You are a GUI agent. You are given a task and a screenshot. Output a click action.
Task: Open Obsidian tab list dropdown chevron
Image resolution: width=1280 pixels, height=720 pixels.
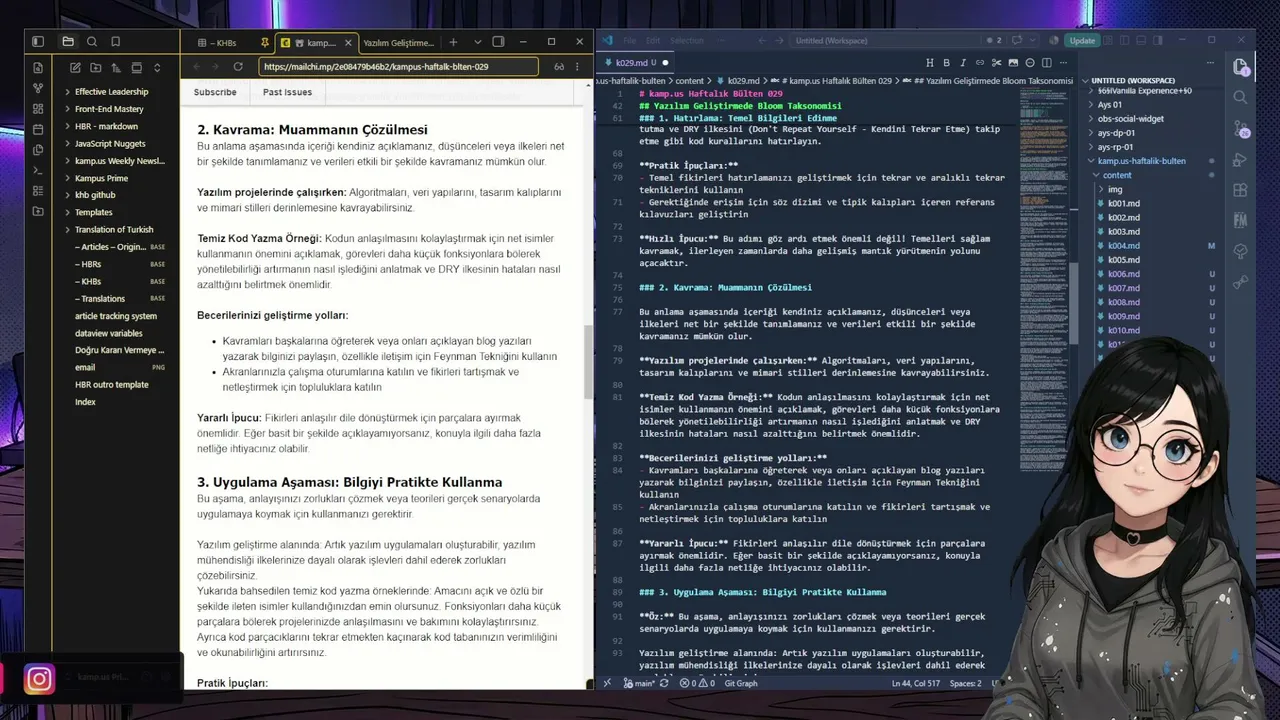477,42
